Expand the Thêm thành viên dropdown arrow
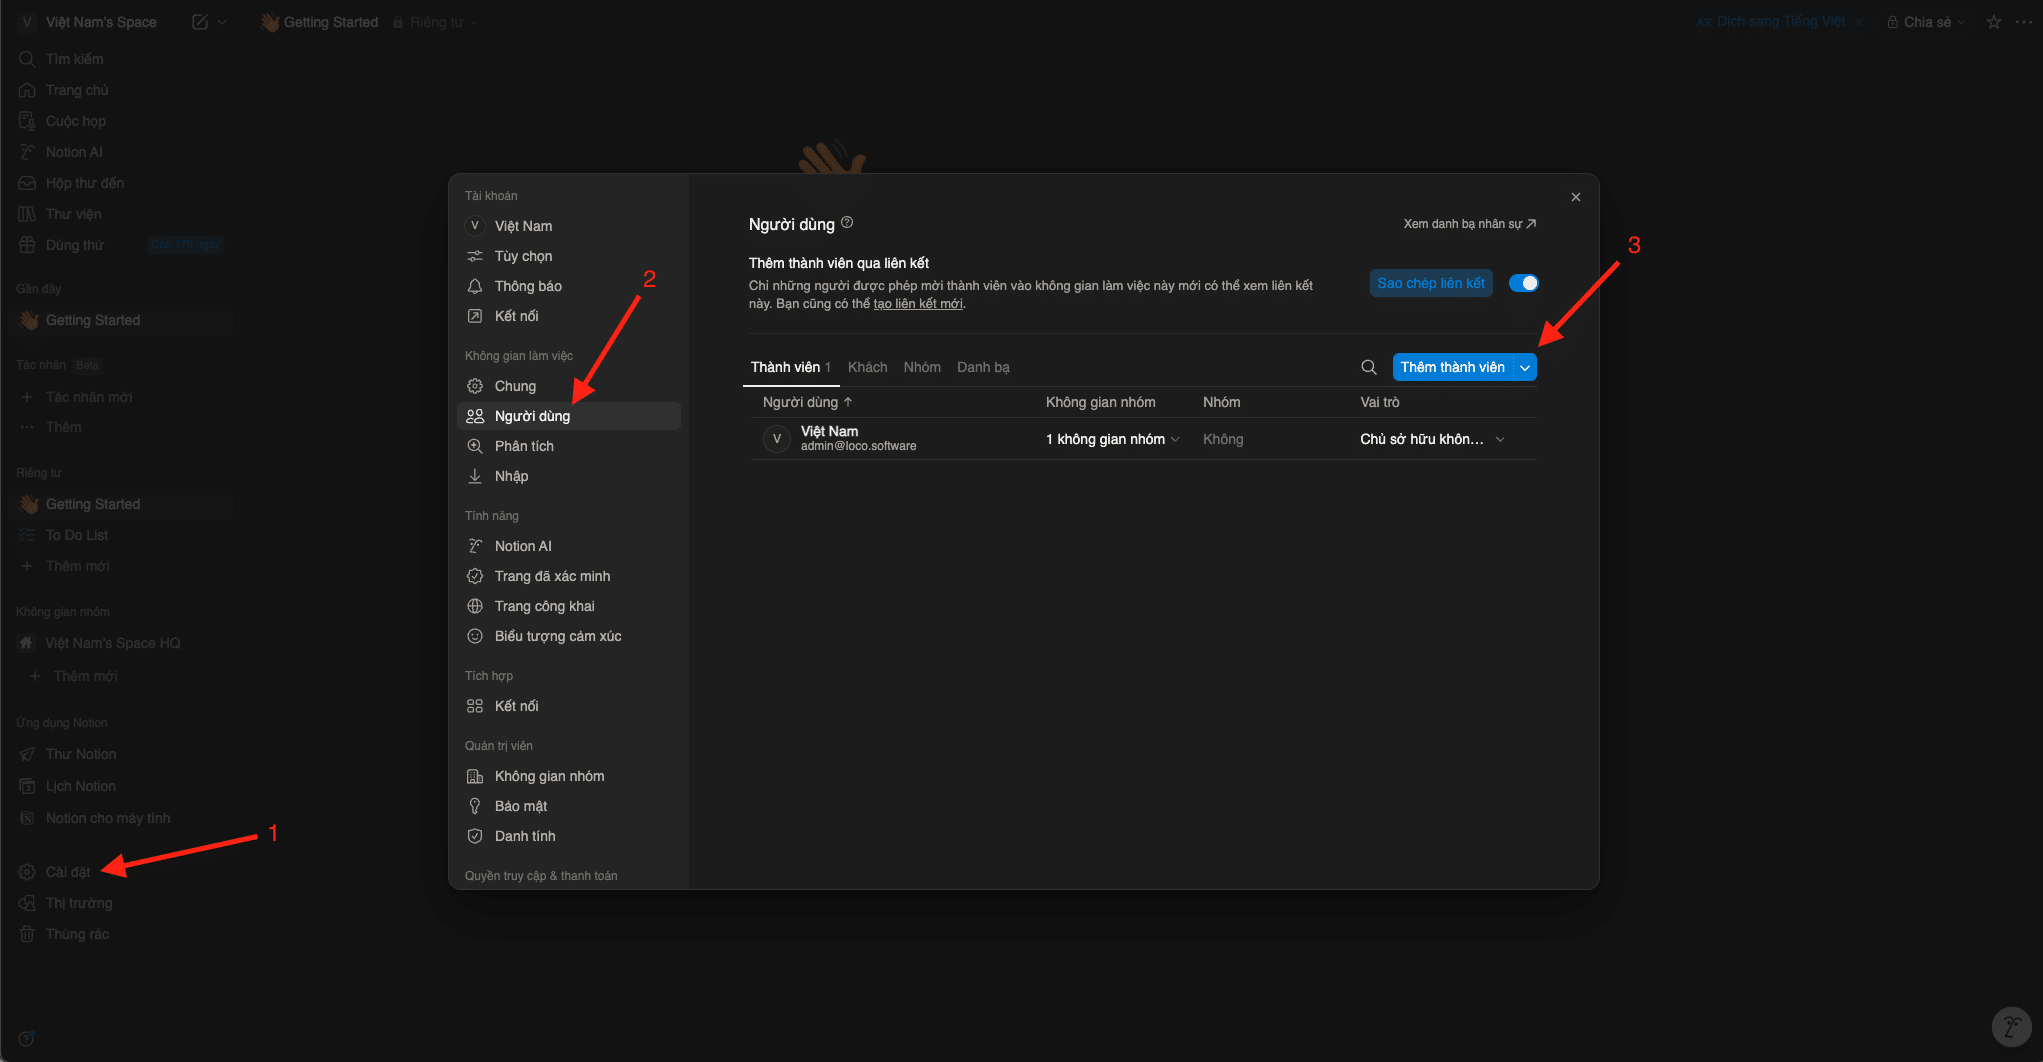 tap(1525, 367)
